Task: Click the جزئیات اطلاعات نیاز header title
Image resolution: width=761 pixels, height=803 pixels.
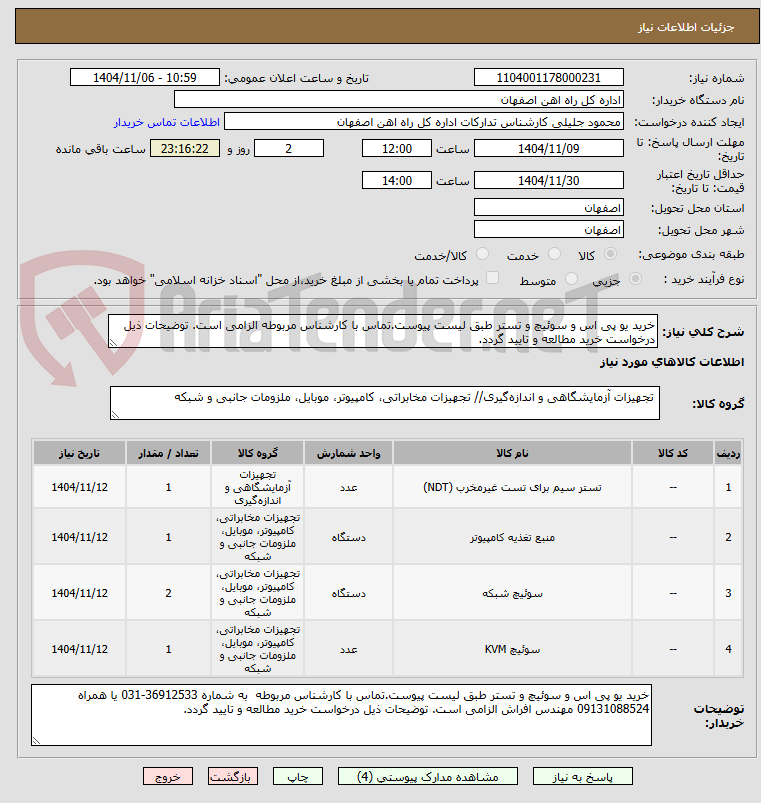Action: (x=686, y=27)
